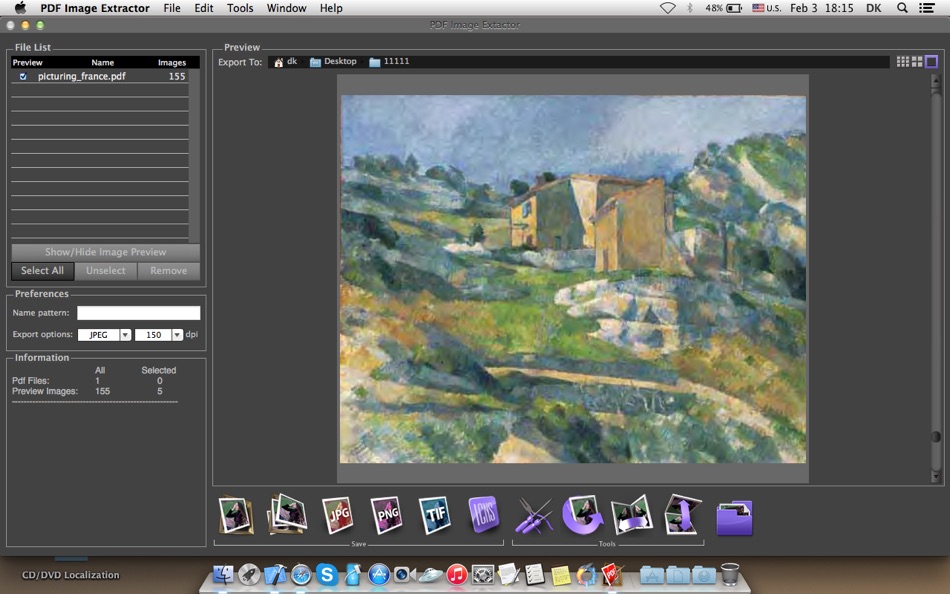Open the 150 dpi resolution dropdown

pyautogui.click(x=177, y=335)
